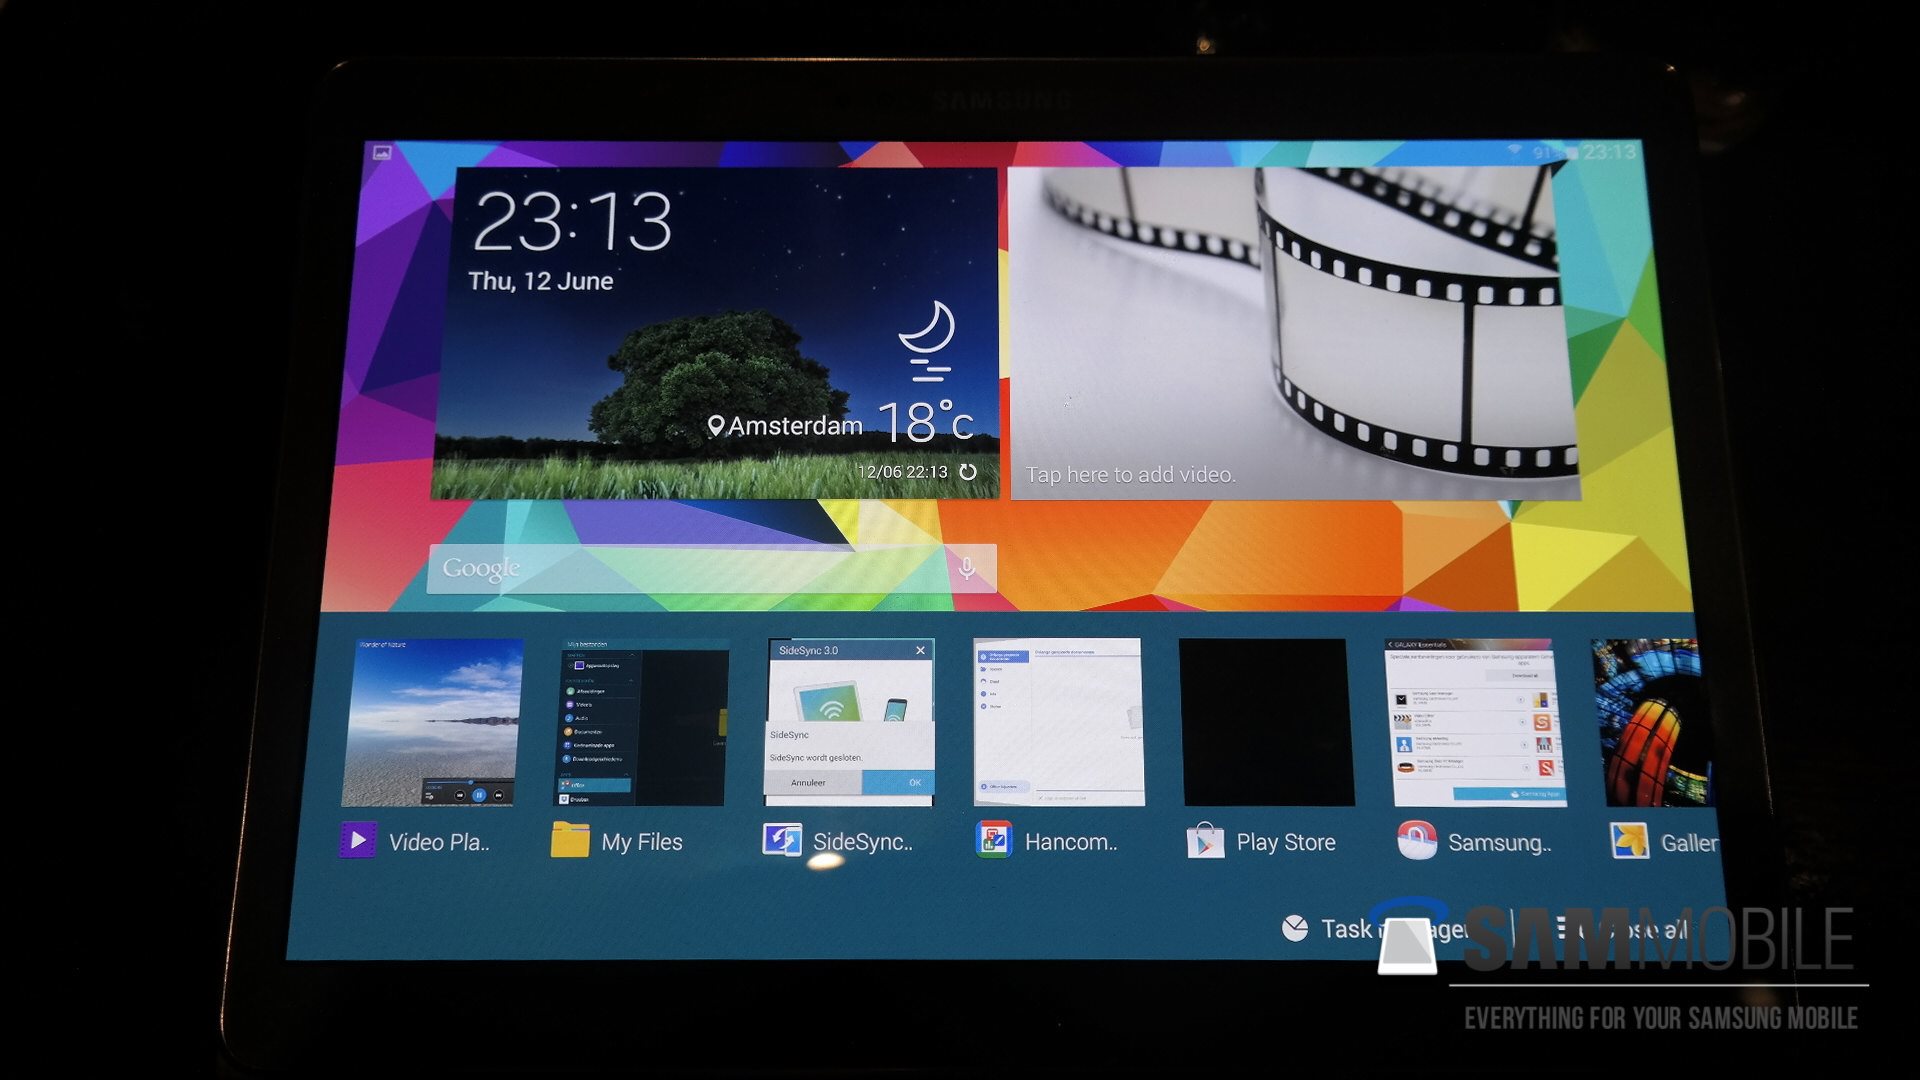This screenshot has height=1080, width=1920.
Task: Refresh the weather widget
Action: (x=968, y=472)
